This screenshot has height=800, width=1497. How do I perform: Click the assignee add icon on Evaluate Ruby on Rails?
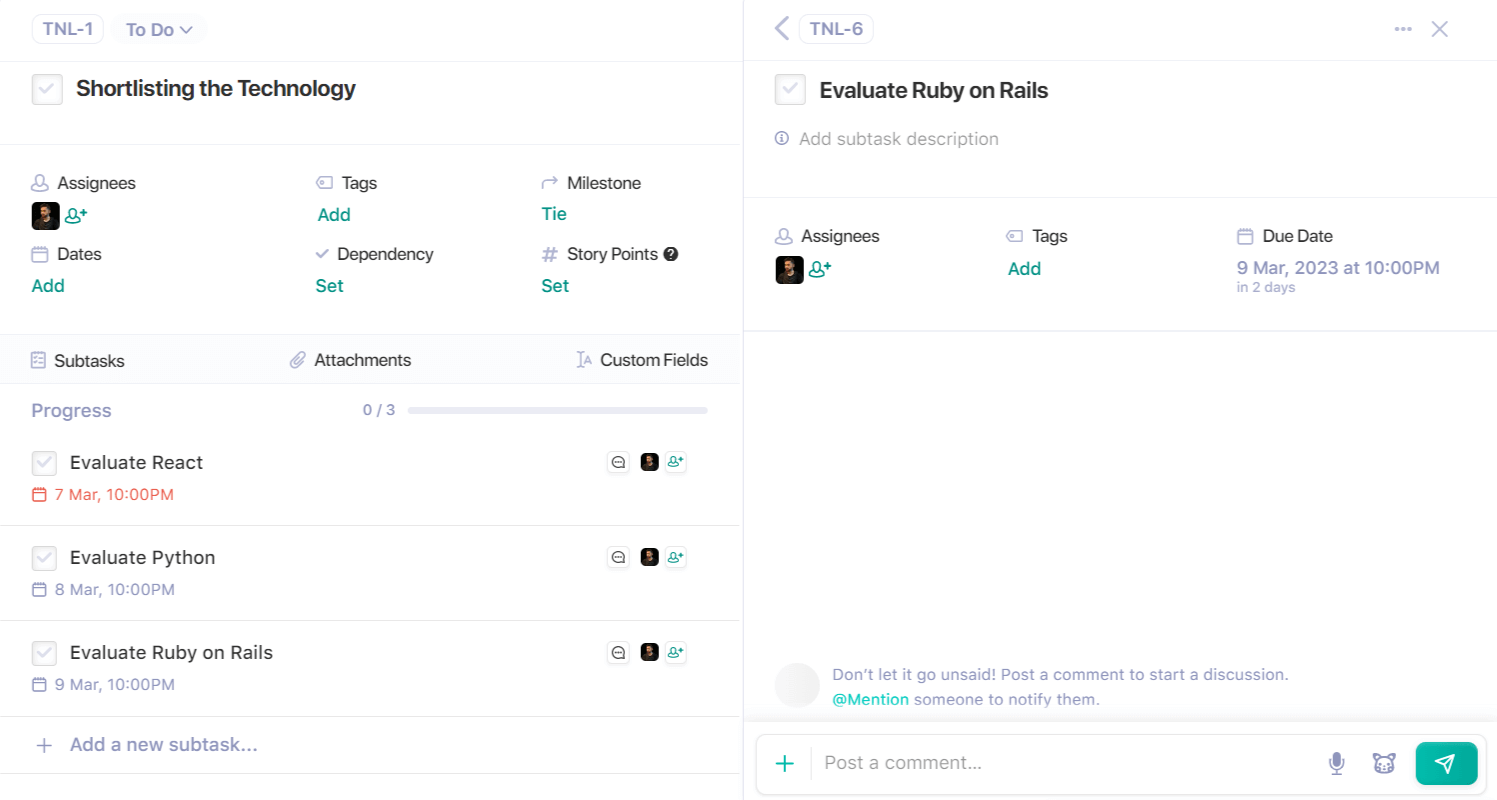click(675, 652)
